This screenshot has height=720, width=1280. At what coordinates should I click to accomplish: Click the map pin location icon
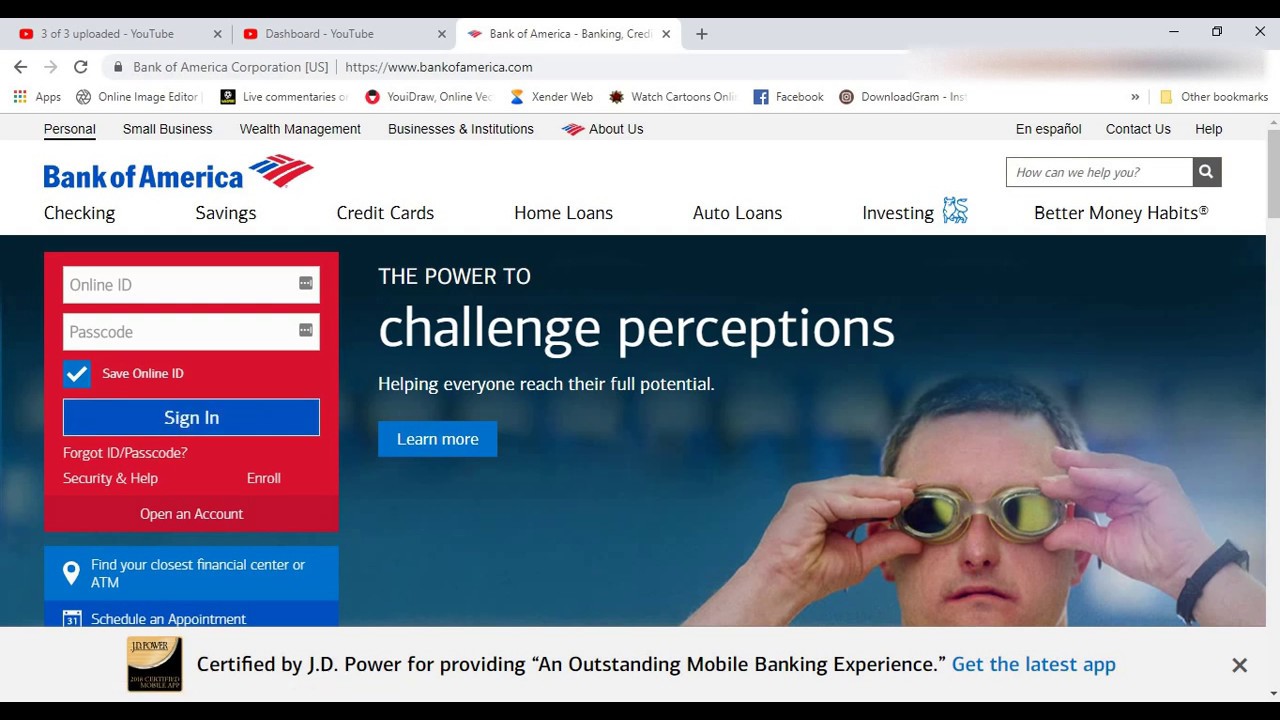pos(71,573)
